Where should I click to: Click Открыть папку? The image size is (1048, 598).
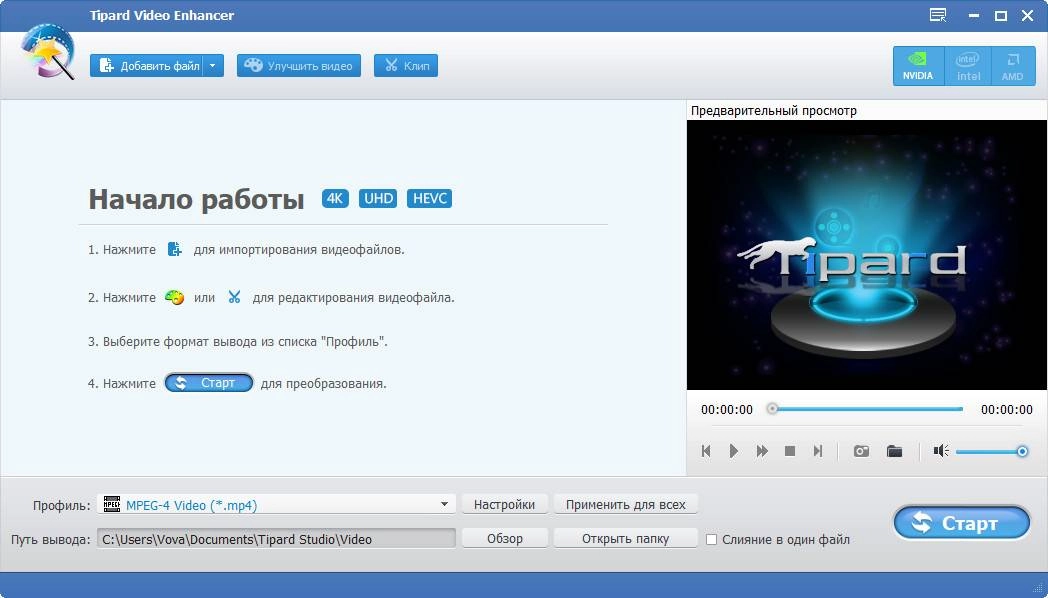[626, 539]
